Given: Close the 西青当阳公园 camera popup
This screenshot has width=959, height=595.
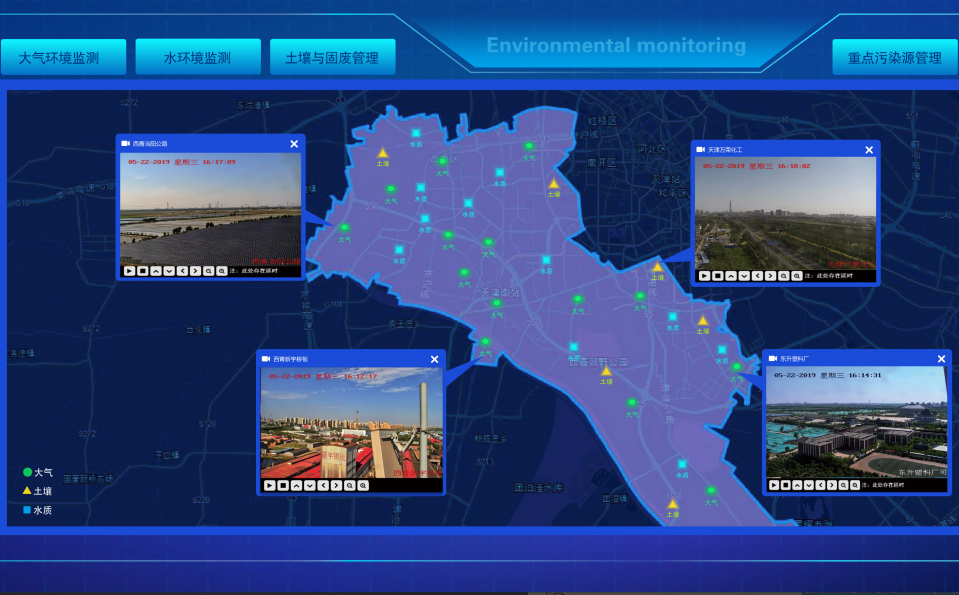Looking at the screenshot, I should pyautogui.click(x=294, y=144).
